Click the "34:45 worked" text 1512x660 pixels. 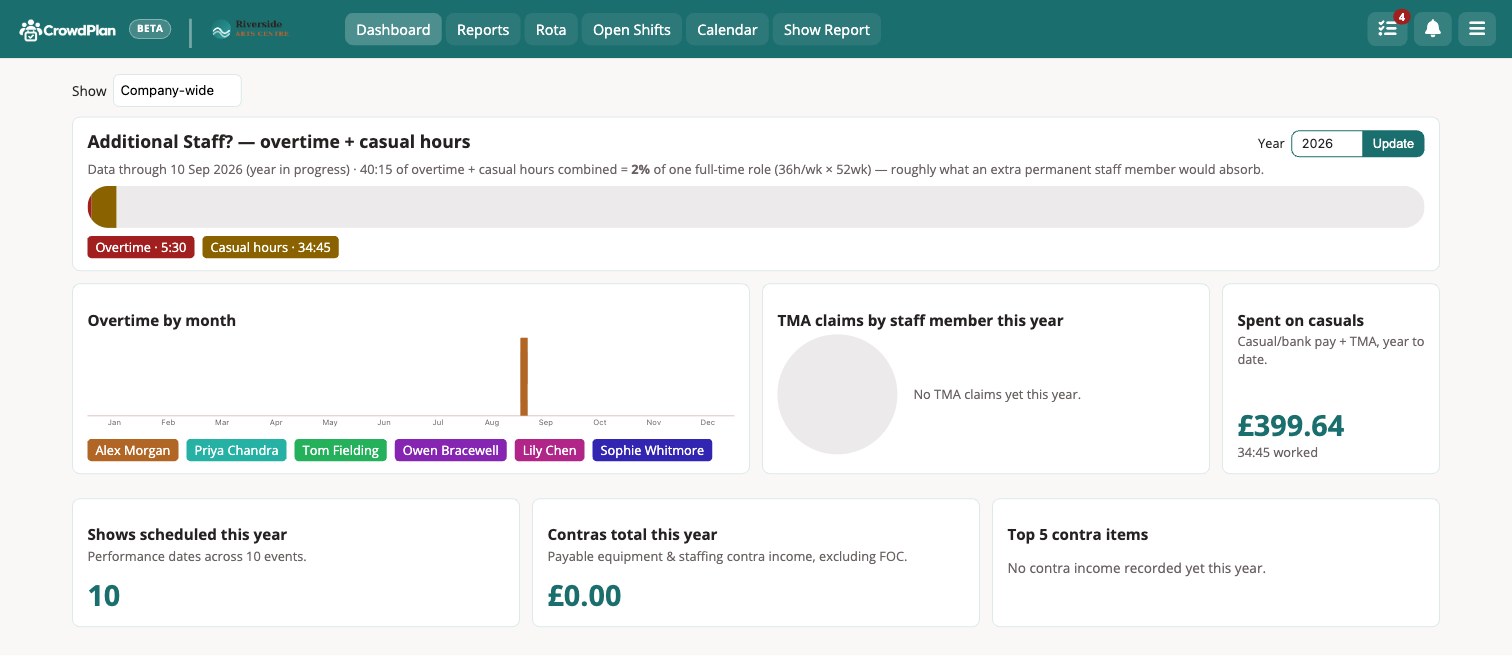click(1277, 452)
